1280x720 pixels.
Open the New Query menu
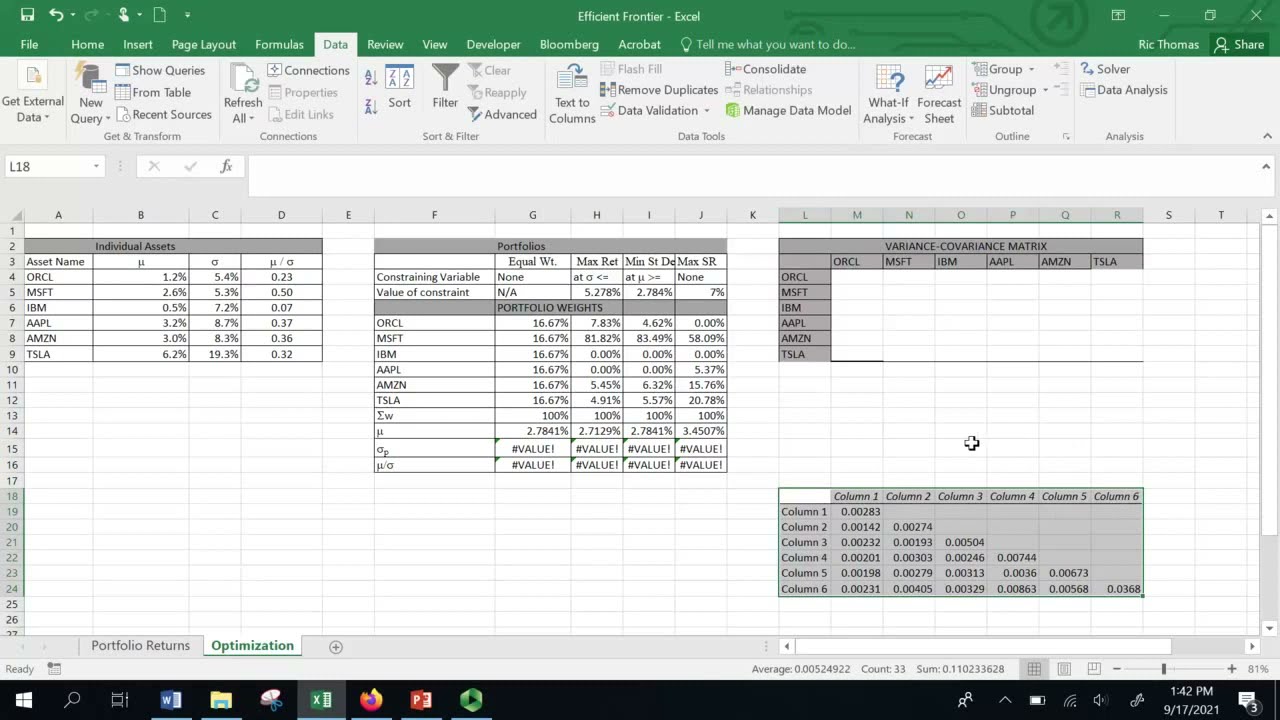[x=90, y=96]
